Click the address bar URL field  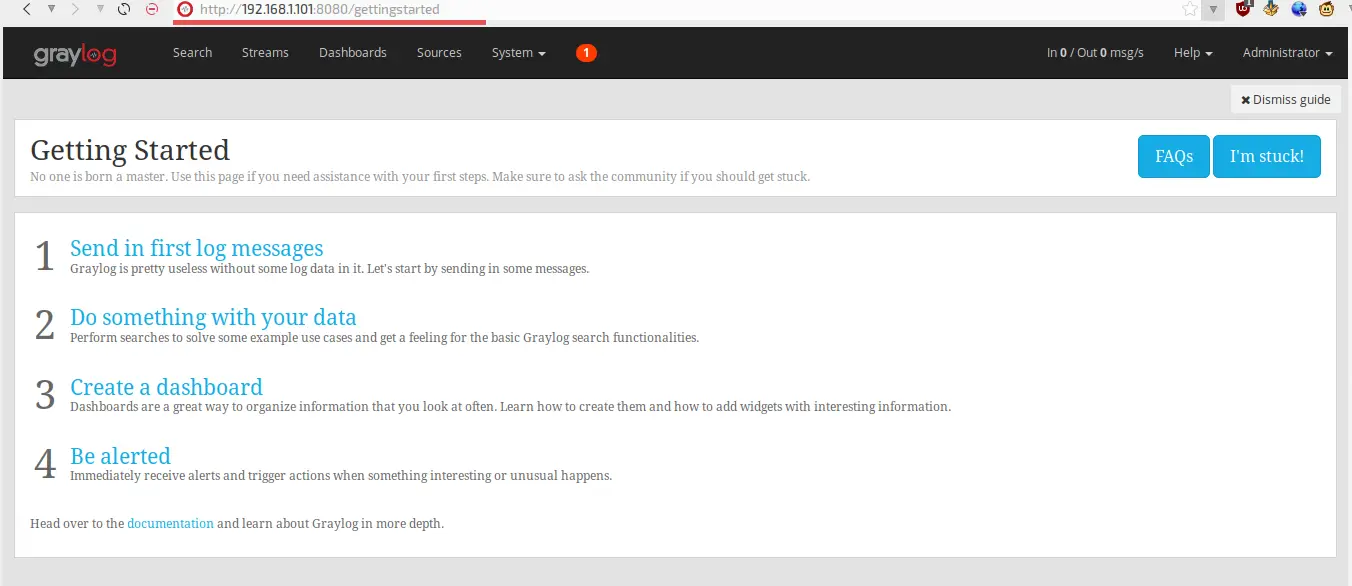tap(685, 9)
